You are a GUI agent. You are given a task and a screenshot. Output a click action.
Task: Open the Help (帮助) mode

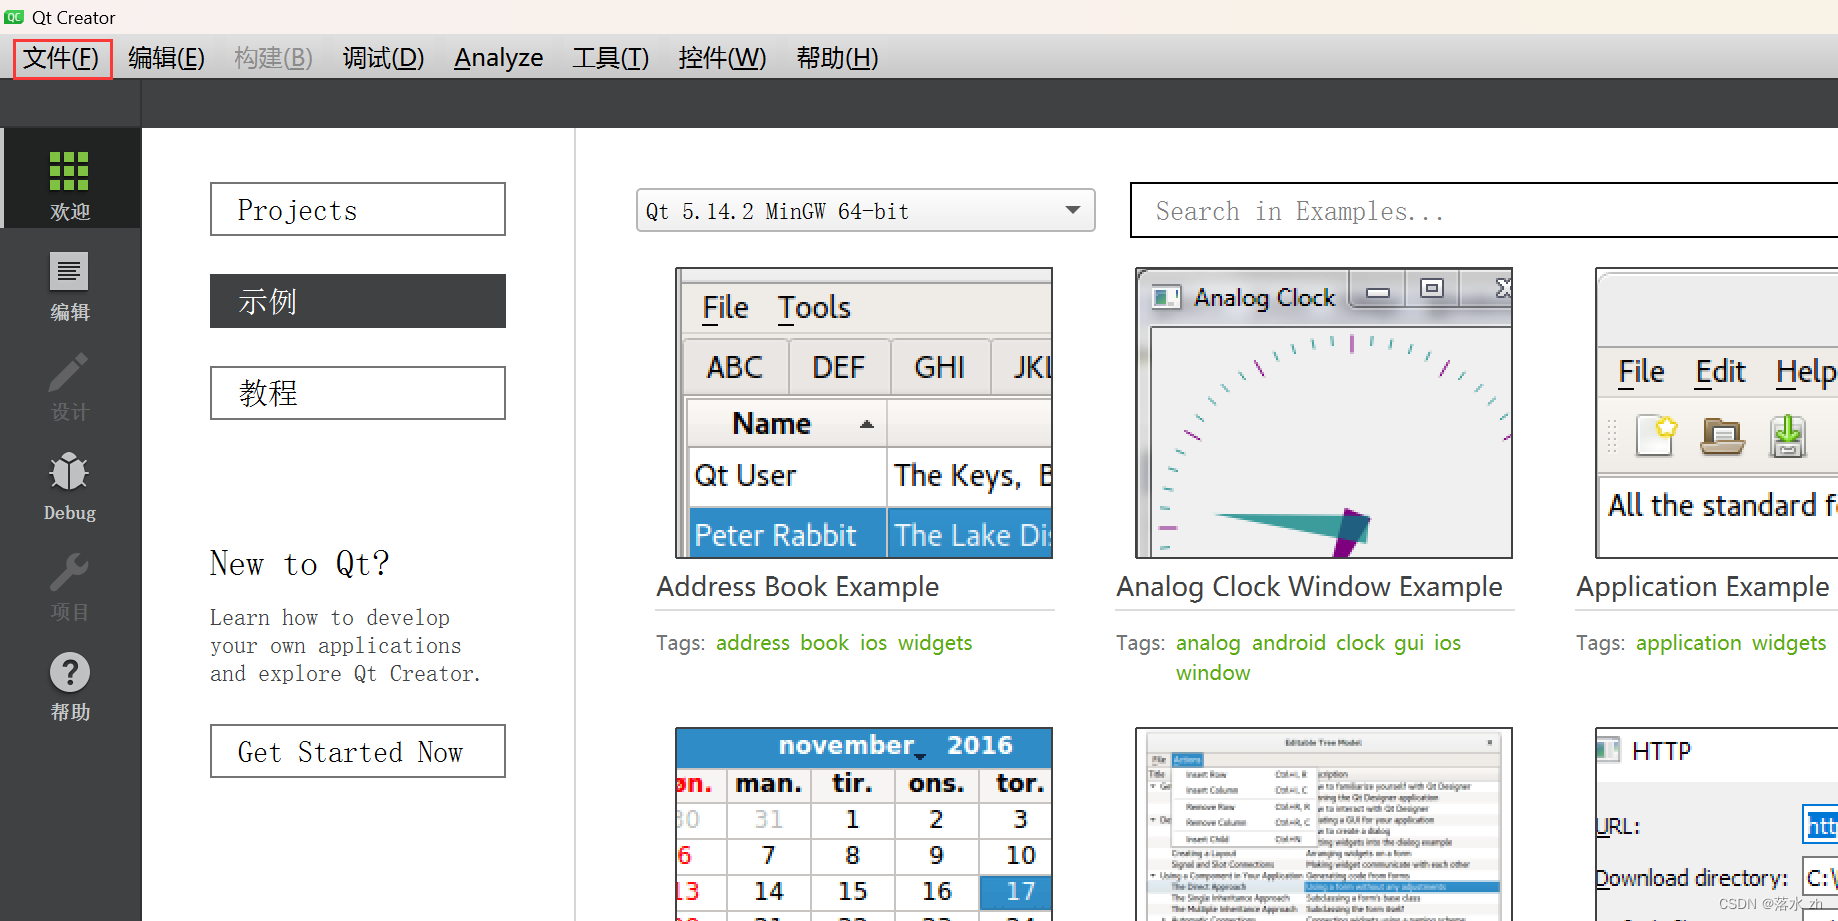[70, 686]
